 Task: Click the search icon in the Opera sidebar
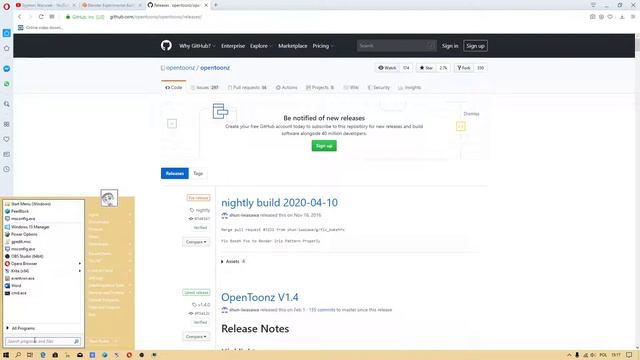click(x=7, y=104)
